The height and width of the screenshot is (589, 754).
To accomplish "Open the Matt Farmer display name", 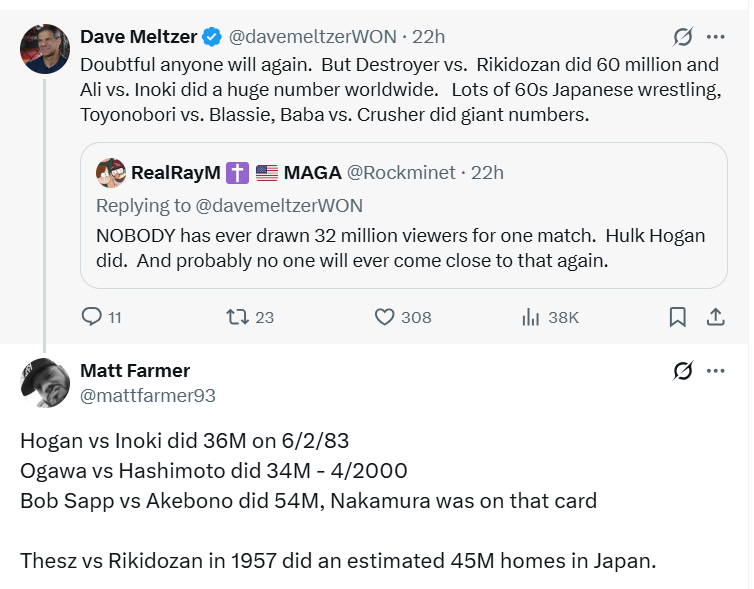I will pyautogui.click(x=135, y=371).
